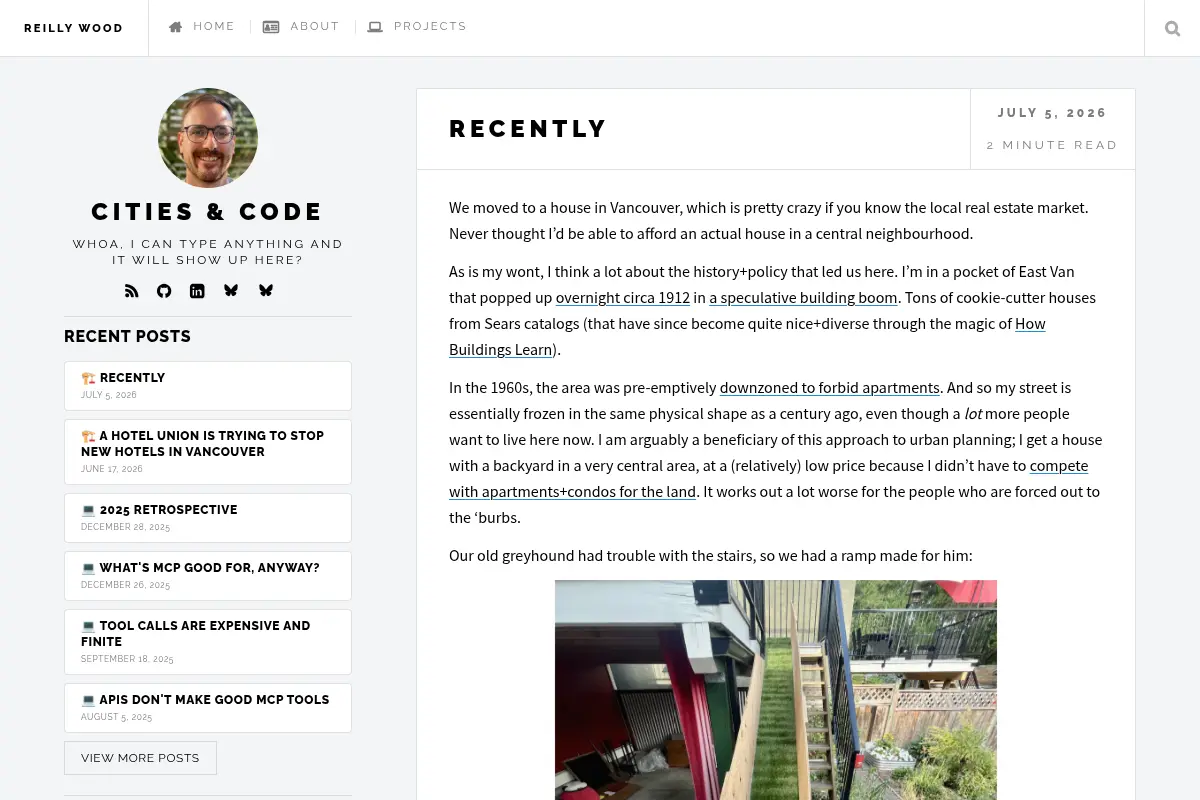Click the laptop icon beside Projects
The image size is (1200, 800).
tap(375, 27)
